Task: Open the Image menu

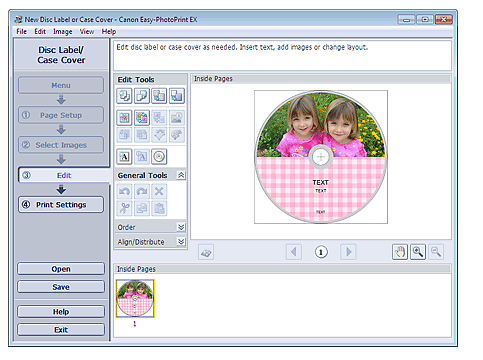Action: [x=63, y=31]
